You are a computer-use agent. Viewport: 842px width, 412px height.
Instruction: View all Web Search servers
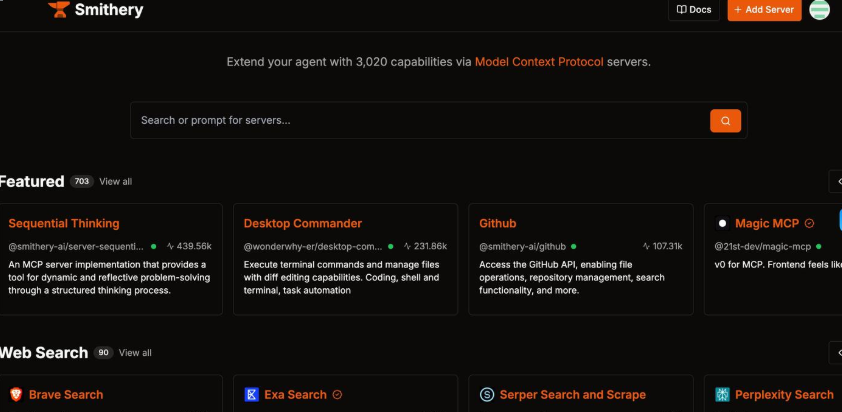click(x=135, y=353)
